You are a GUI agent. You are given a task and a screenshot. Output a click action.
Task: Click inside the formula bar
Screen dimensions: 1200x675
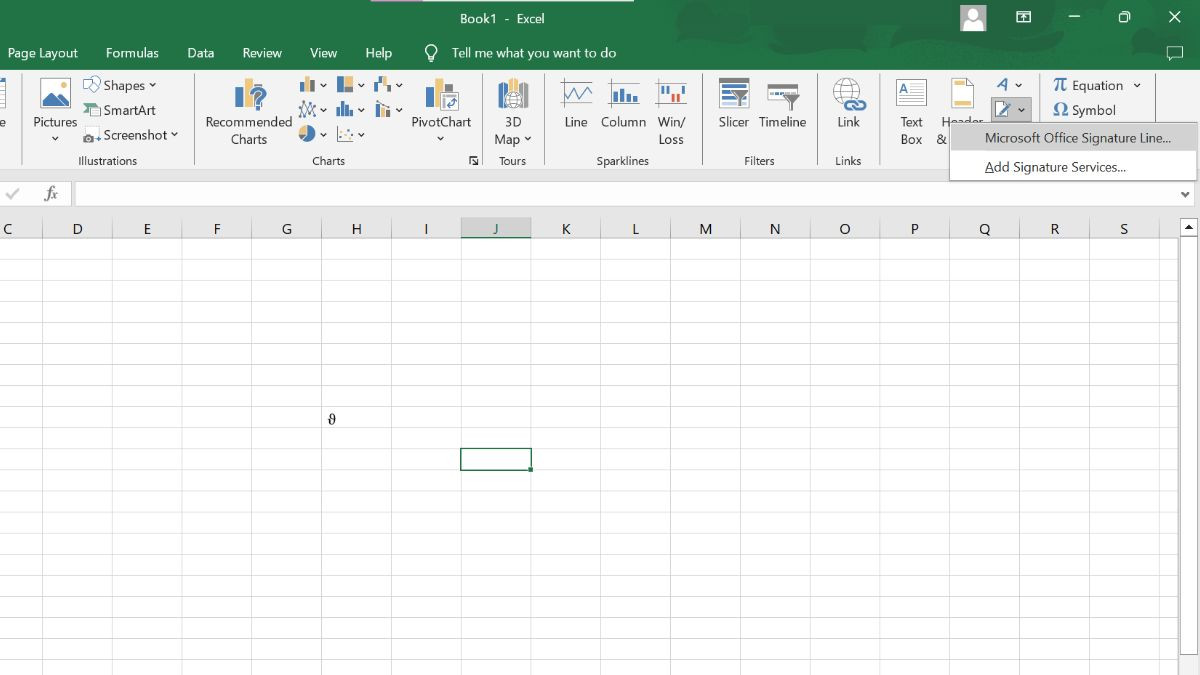625,194
